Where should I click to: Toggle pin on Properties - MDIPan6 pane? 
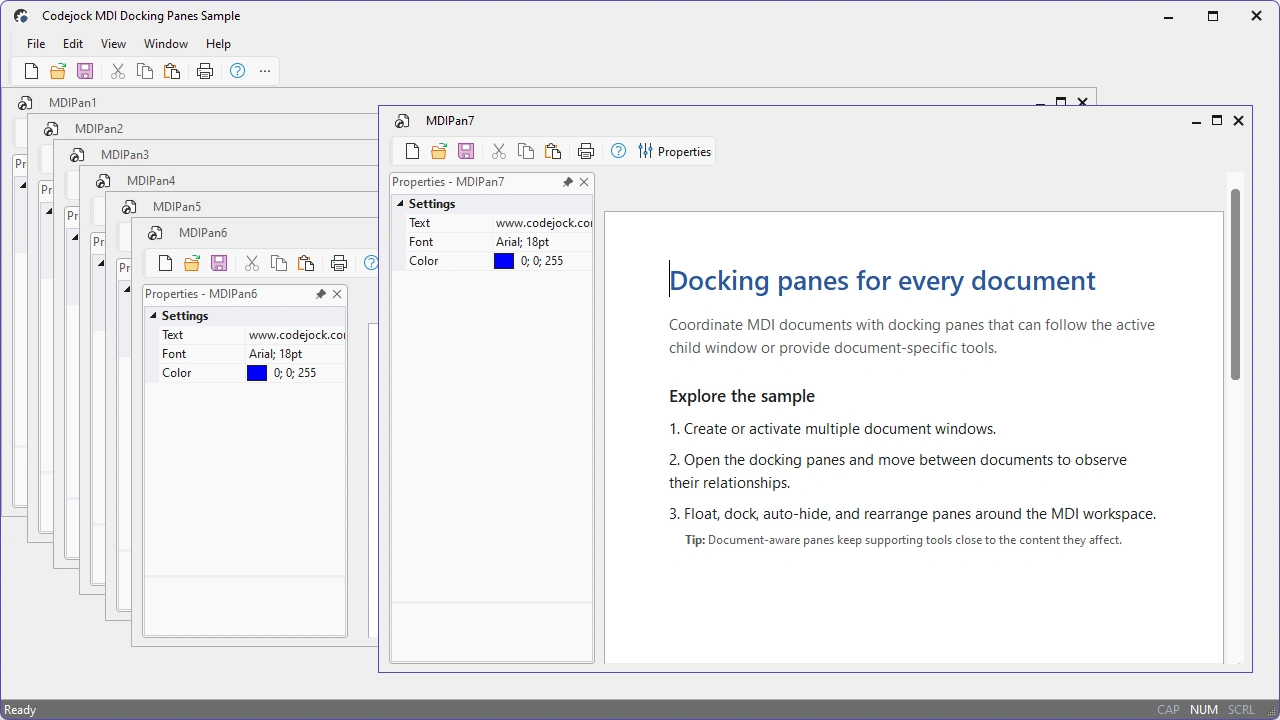(x=321, y=294)
